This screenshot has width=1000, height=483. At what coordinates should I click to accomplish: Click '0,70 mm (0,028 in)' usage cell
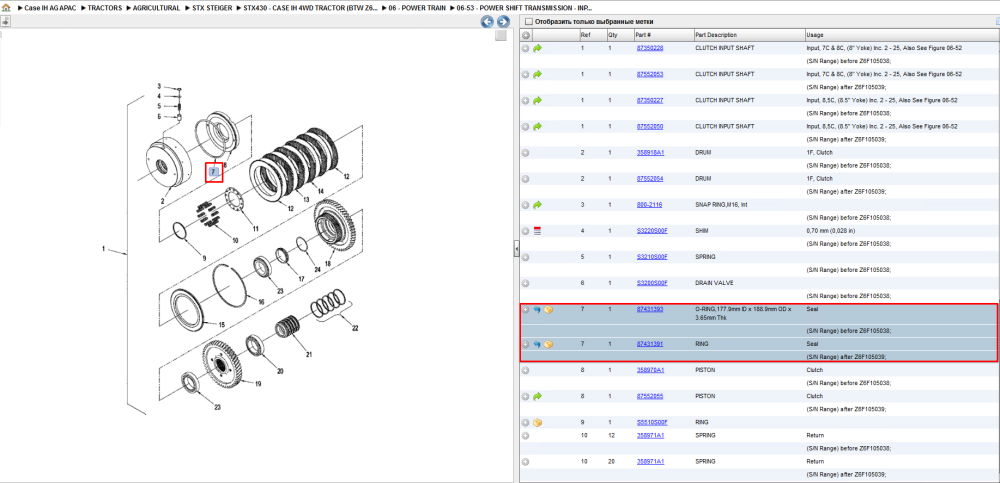(x=830, y=231)
